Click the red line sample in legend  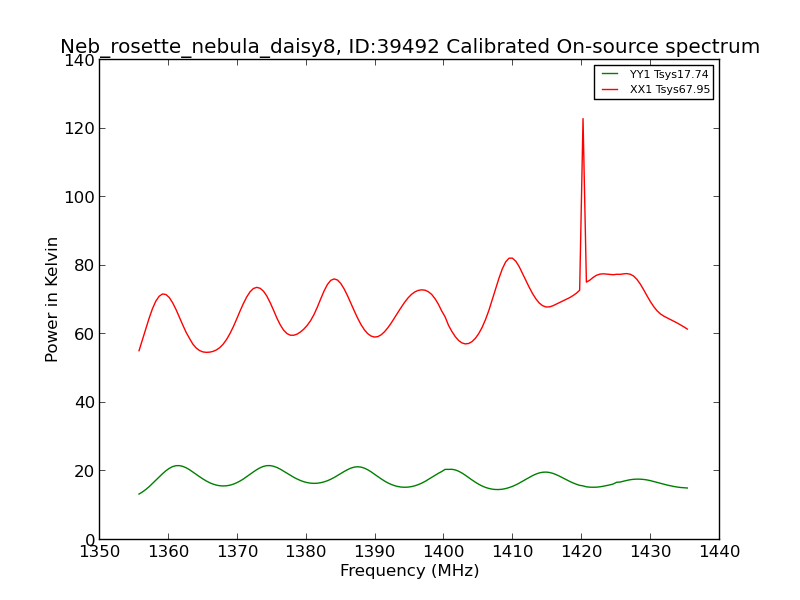coord(610,89)
